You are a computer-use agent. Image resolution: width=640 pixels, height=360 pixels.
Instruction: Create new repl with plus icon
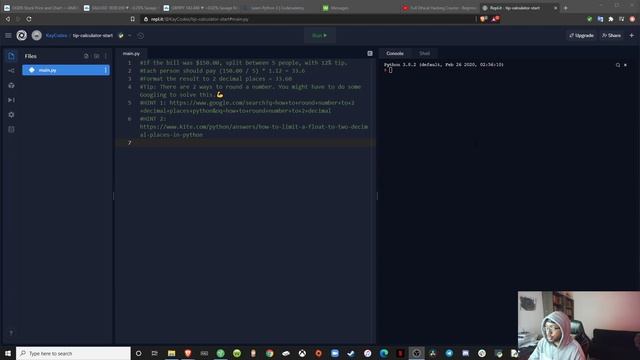point(631,36)
